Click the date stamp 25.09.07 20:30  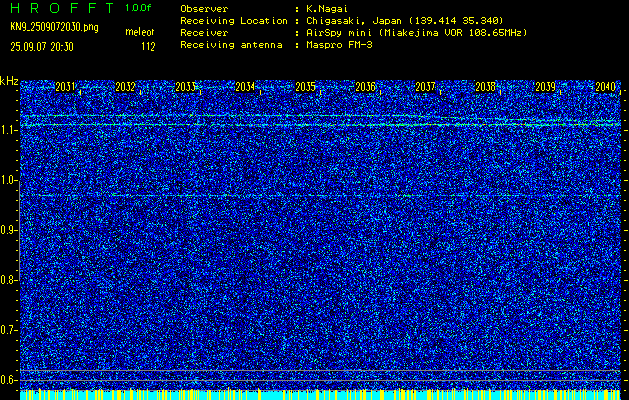point(42,47)
